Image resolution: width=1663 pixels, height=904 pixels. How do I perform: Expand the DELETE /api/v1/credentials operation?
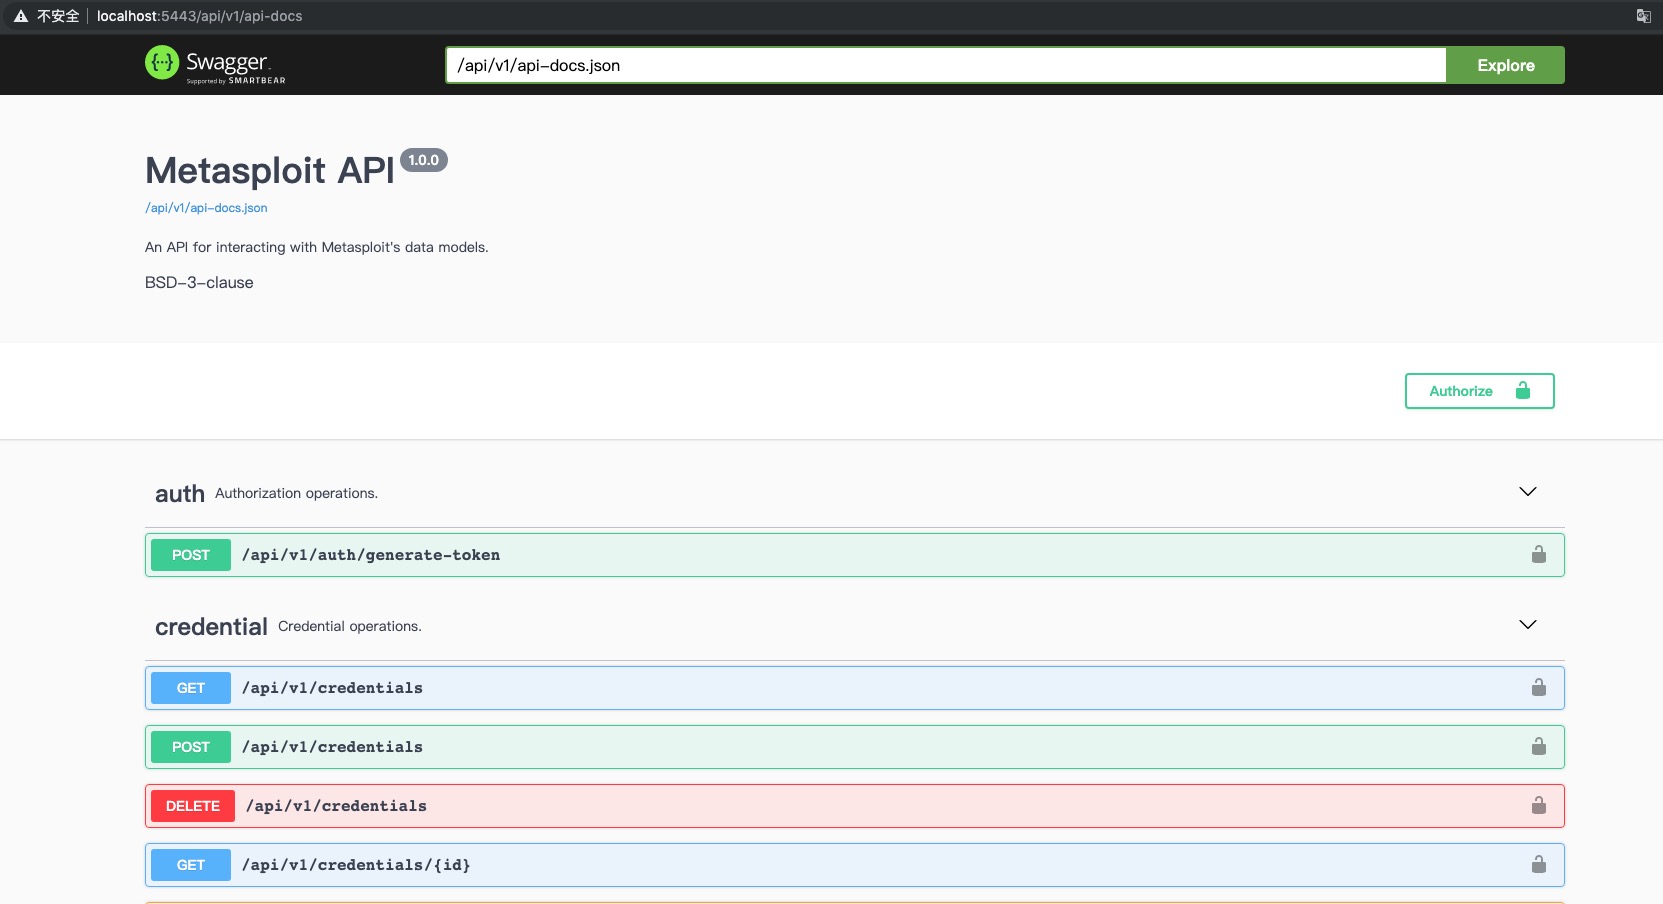[x=855, y=806]
